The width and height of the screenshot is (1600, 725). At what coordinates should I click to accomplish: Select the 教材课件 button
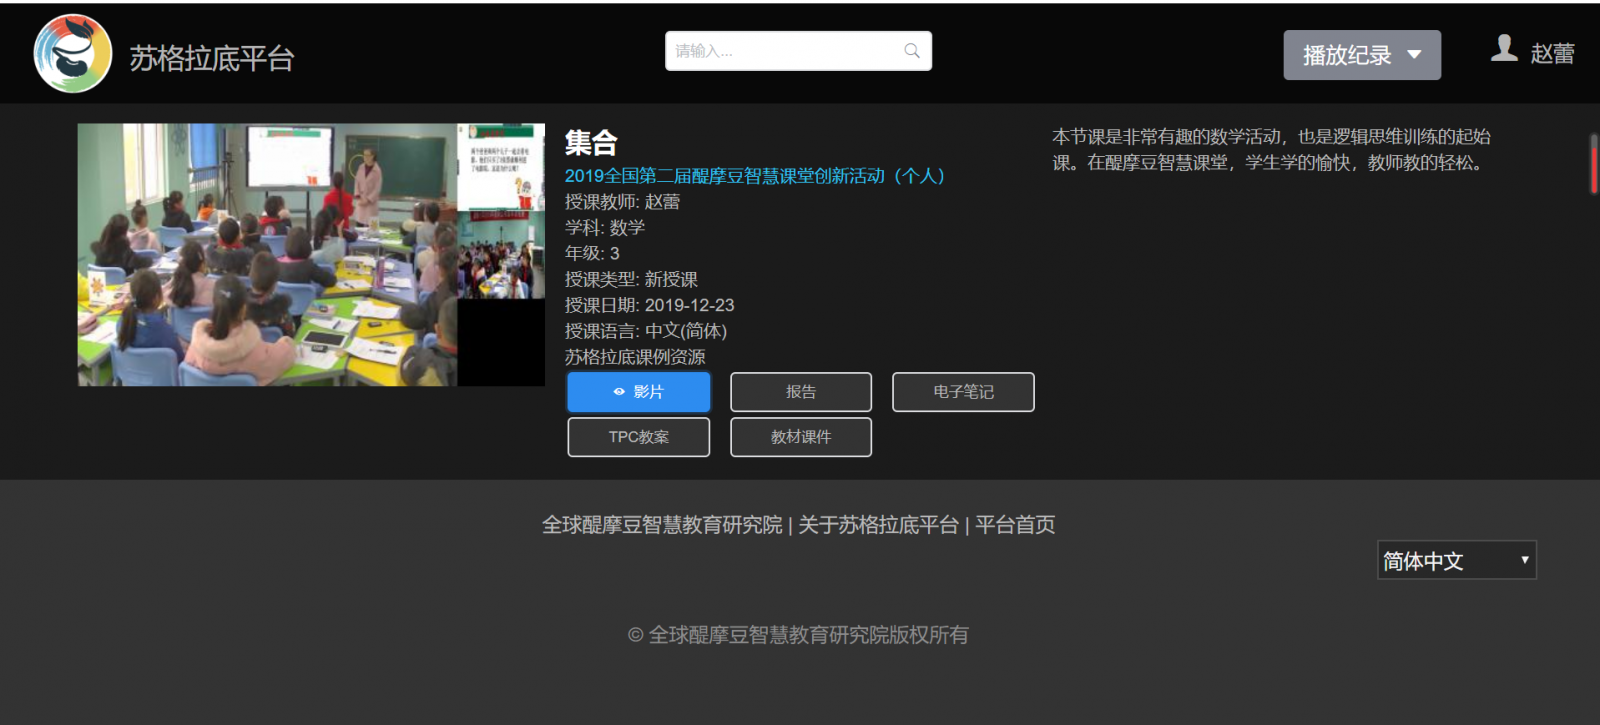[x=800, y=437]
